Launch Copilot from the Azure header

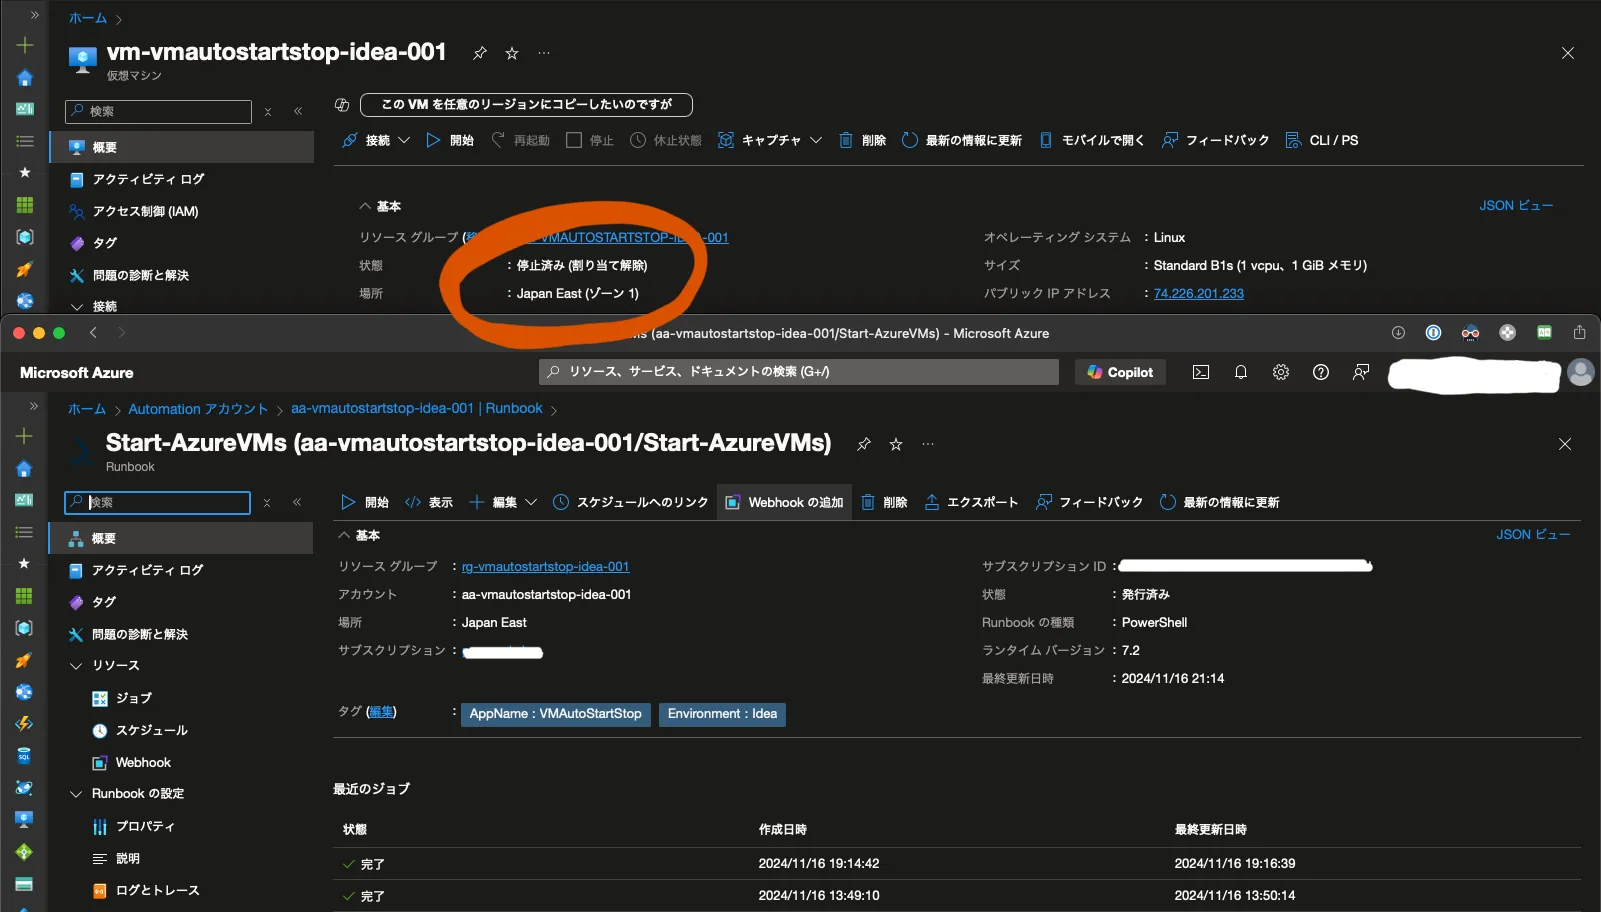click(x=1120, y=372)
